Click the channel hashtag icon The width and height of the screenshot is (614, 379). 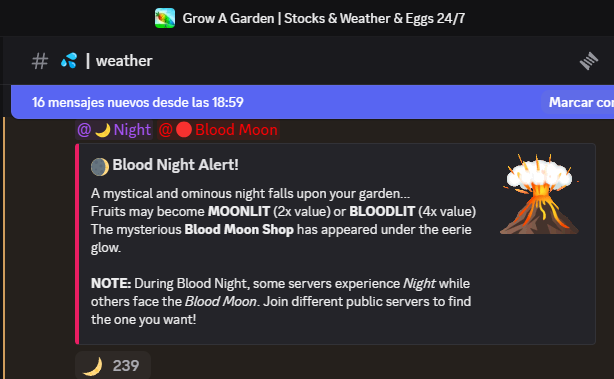(x=40, y=61)
